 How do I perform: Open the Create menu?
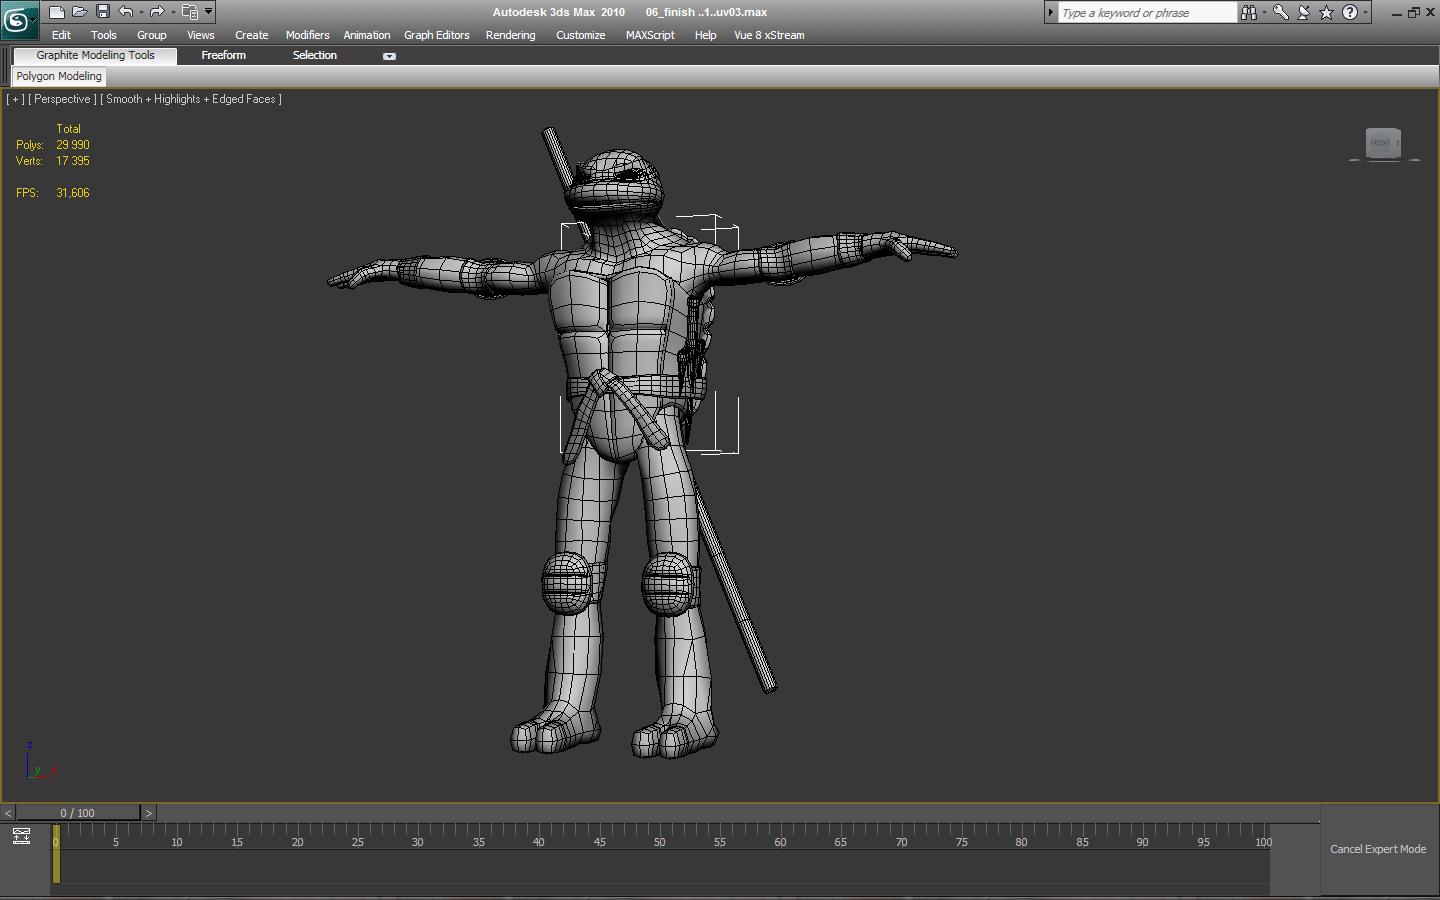252,35
